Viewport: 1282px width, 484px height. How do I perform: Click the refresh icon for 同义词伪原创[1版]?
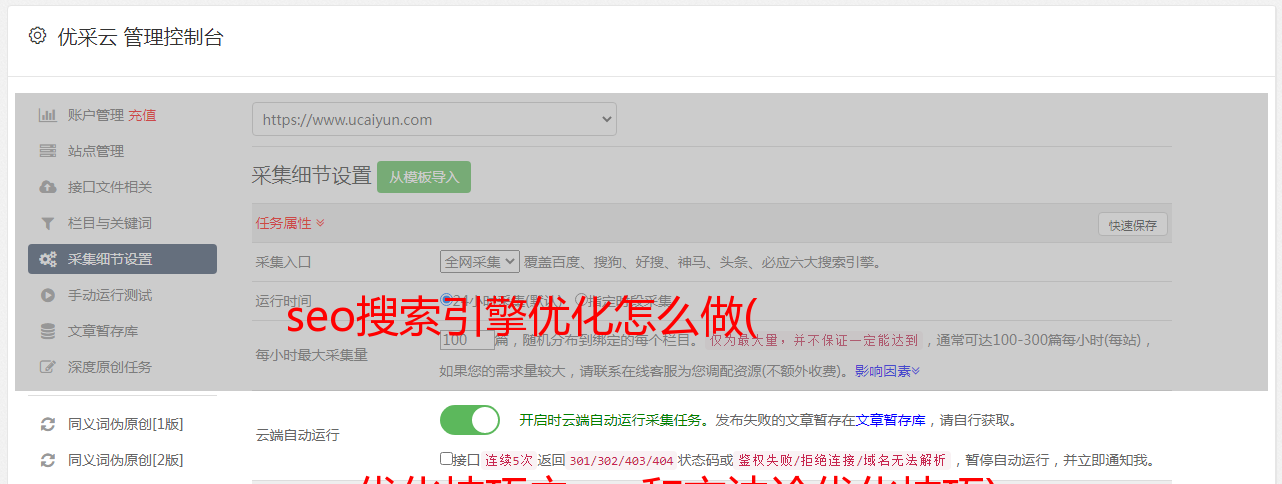point(47,424)
